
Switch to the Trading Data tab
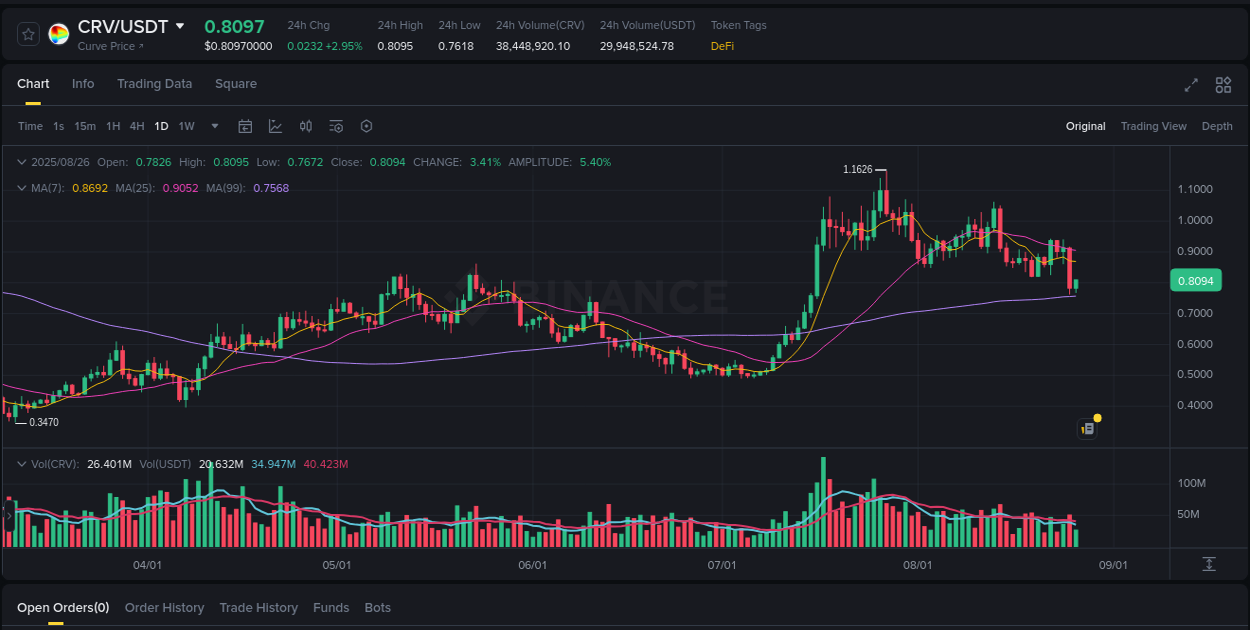coord(154,84)
